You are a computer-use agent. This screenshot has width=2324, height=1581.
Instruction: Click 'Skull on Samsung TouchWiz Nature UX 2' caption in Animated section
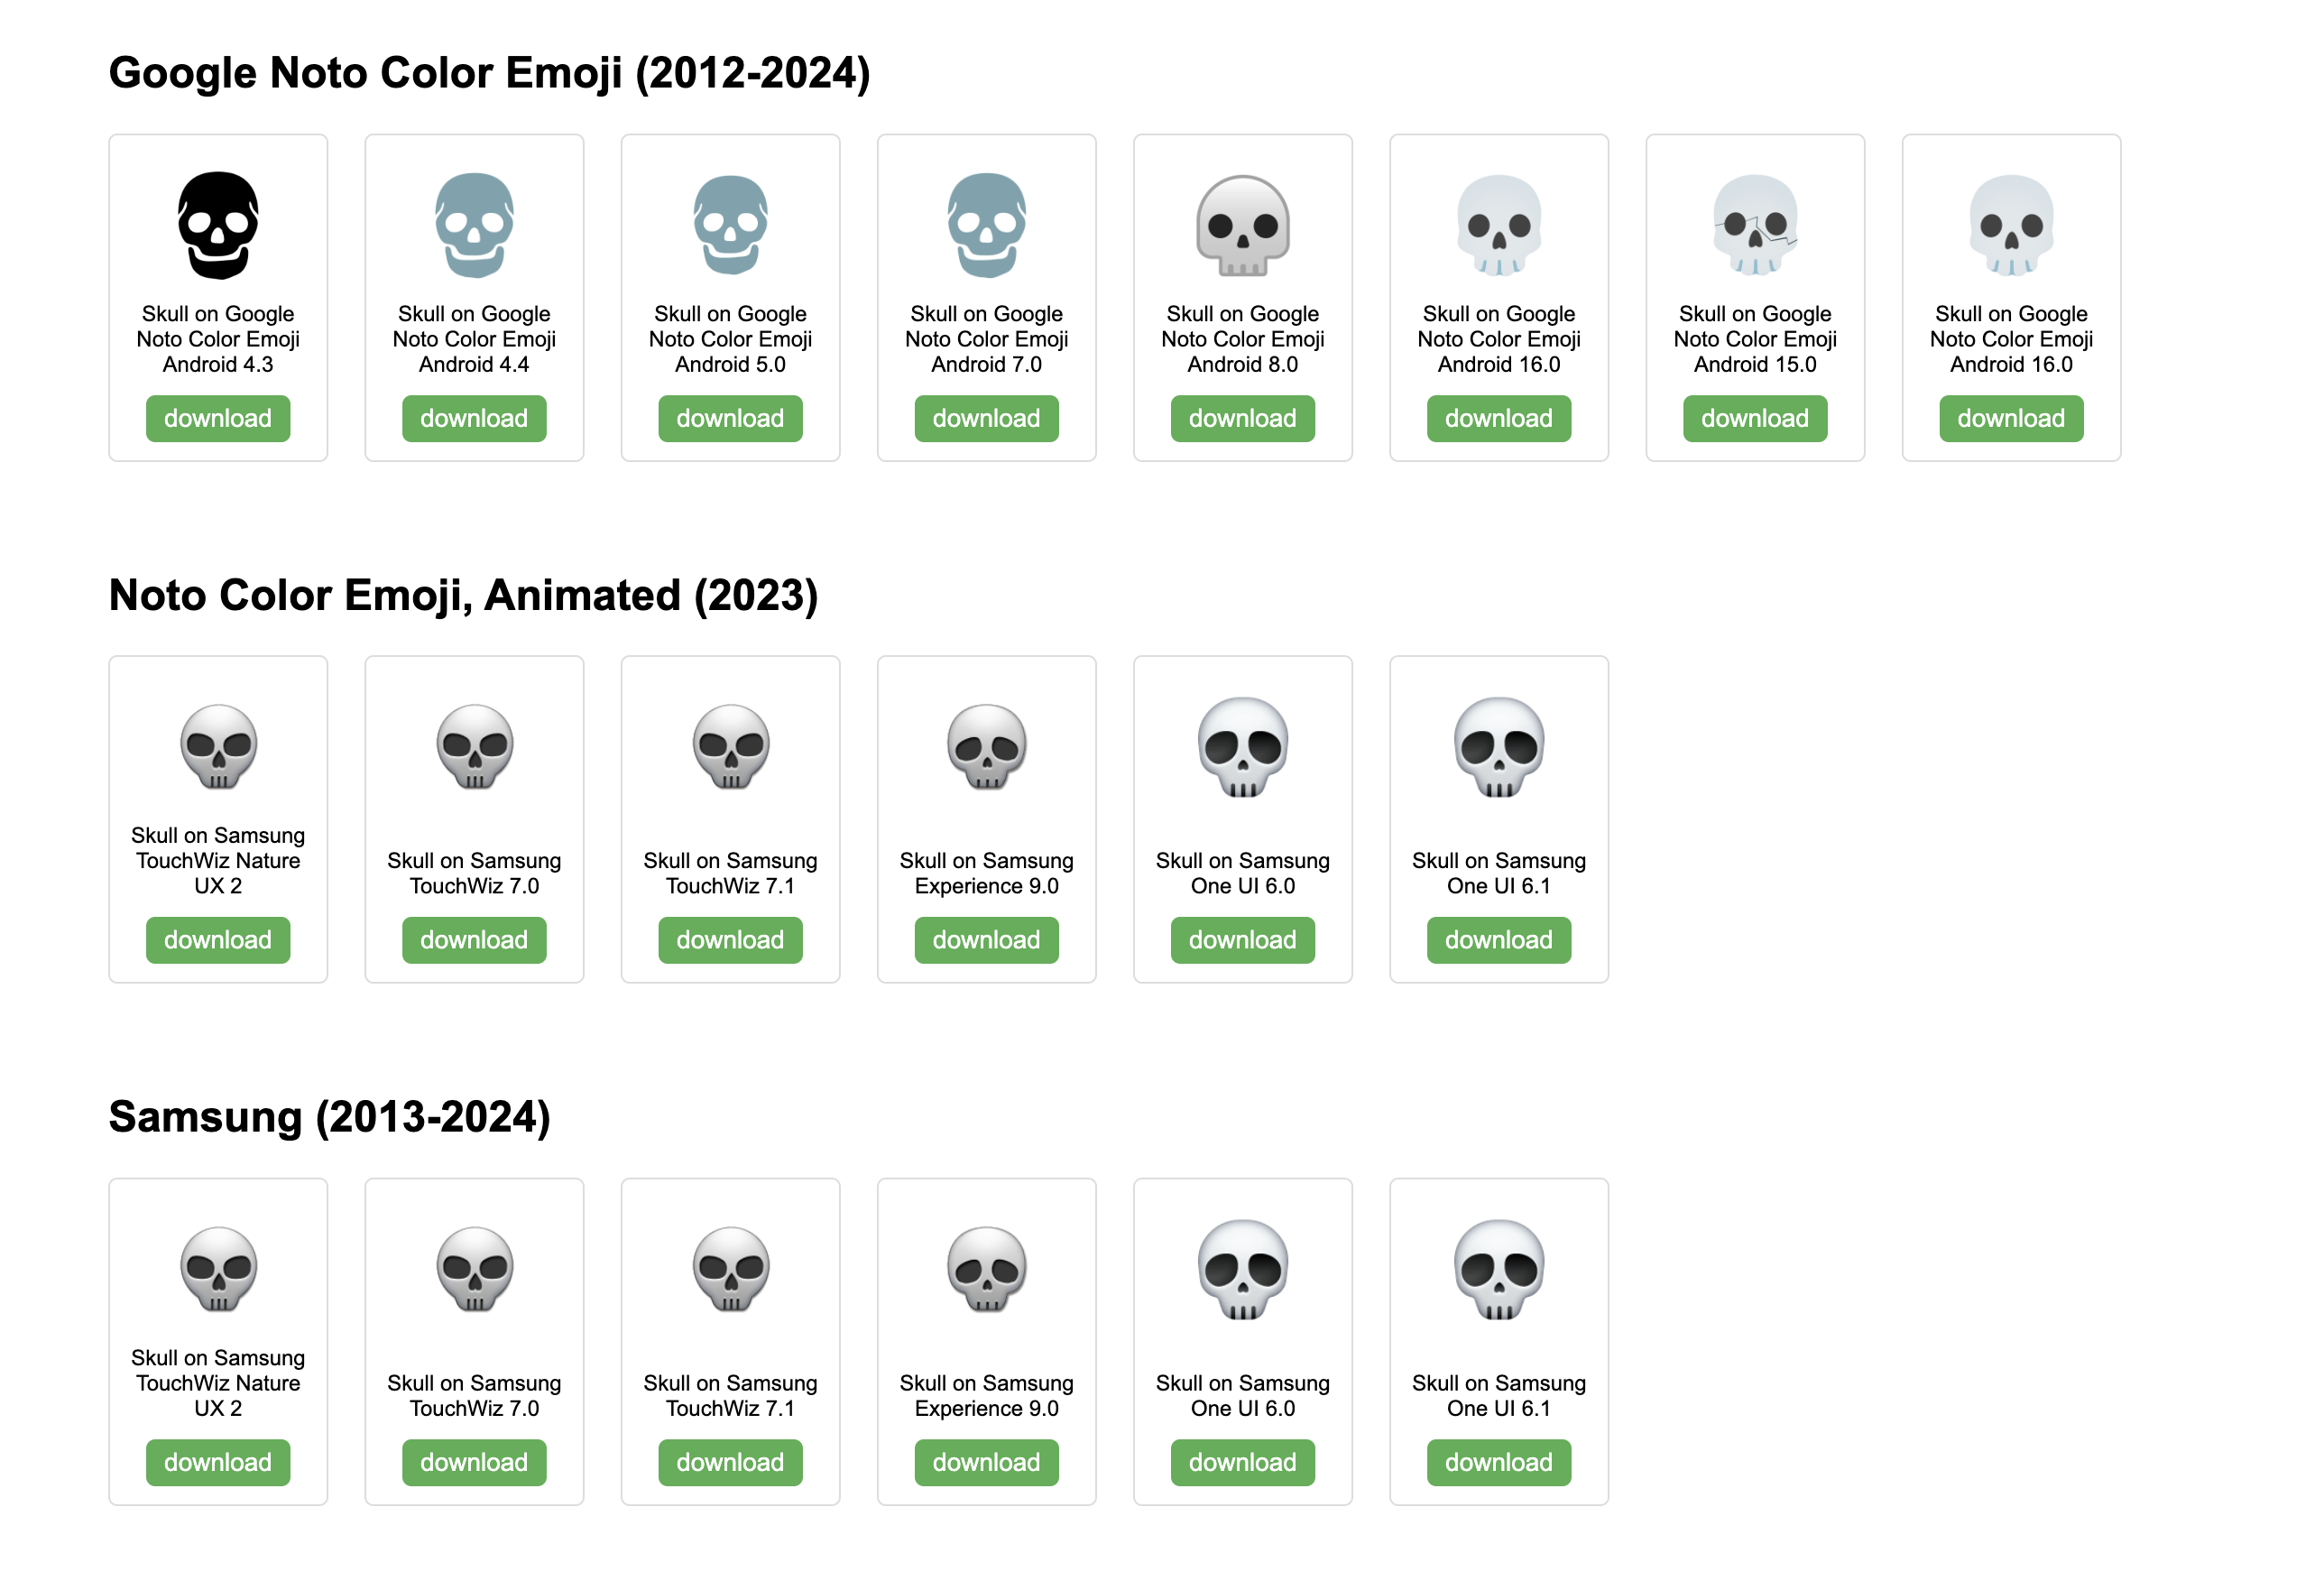(x=218, y=860)
